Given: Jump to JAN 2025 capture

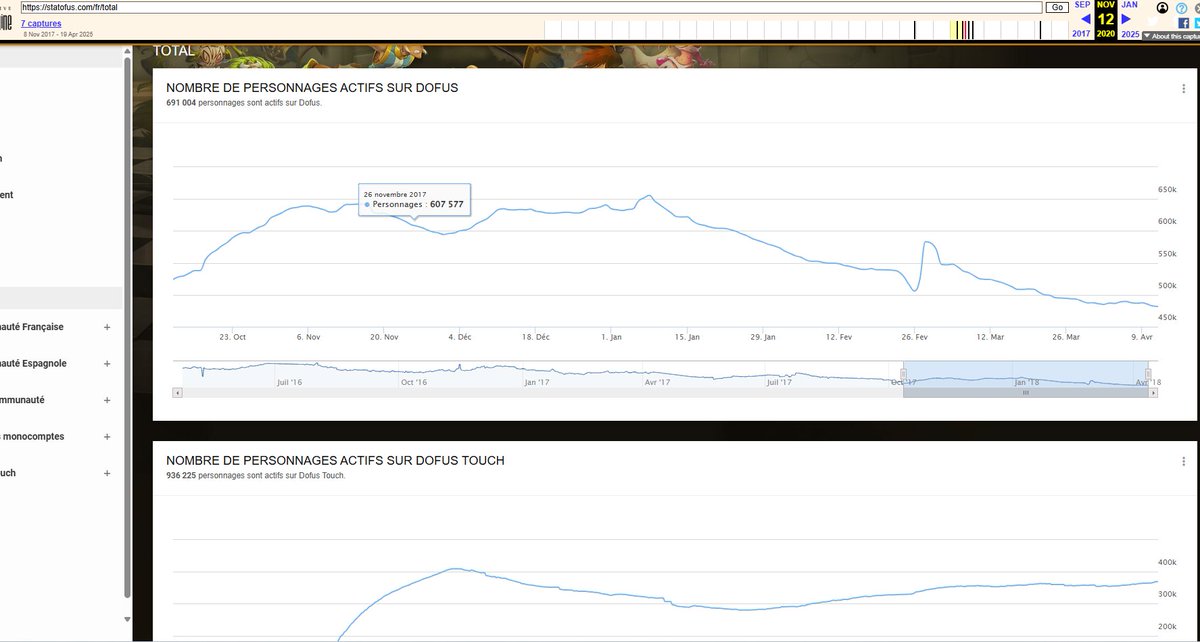Looking at the screenshot, I should pos(1130,5).
